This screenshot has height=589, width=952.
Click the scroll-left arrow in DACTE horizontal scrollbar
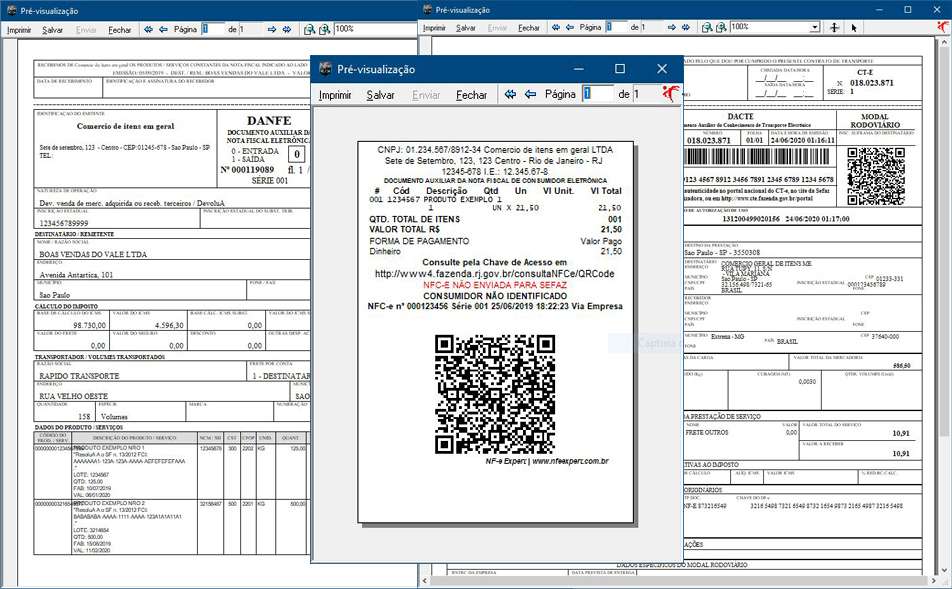pos(425,581)
